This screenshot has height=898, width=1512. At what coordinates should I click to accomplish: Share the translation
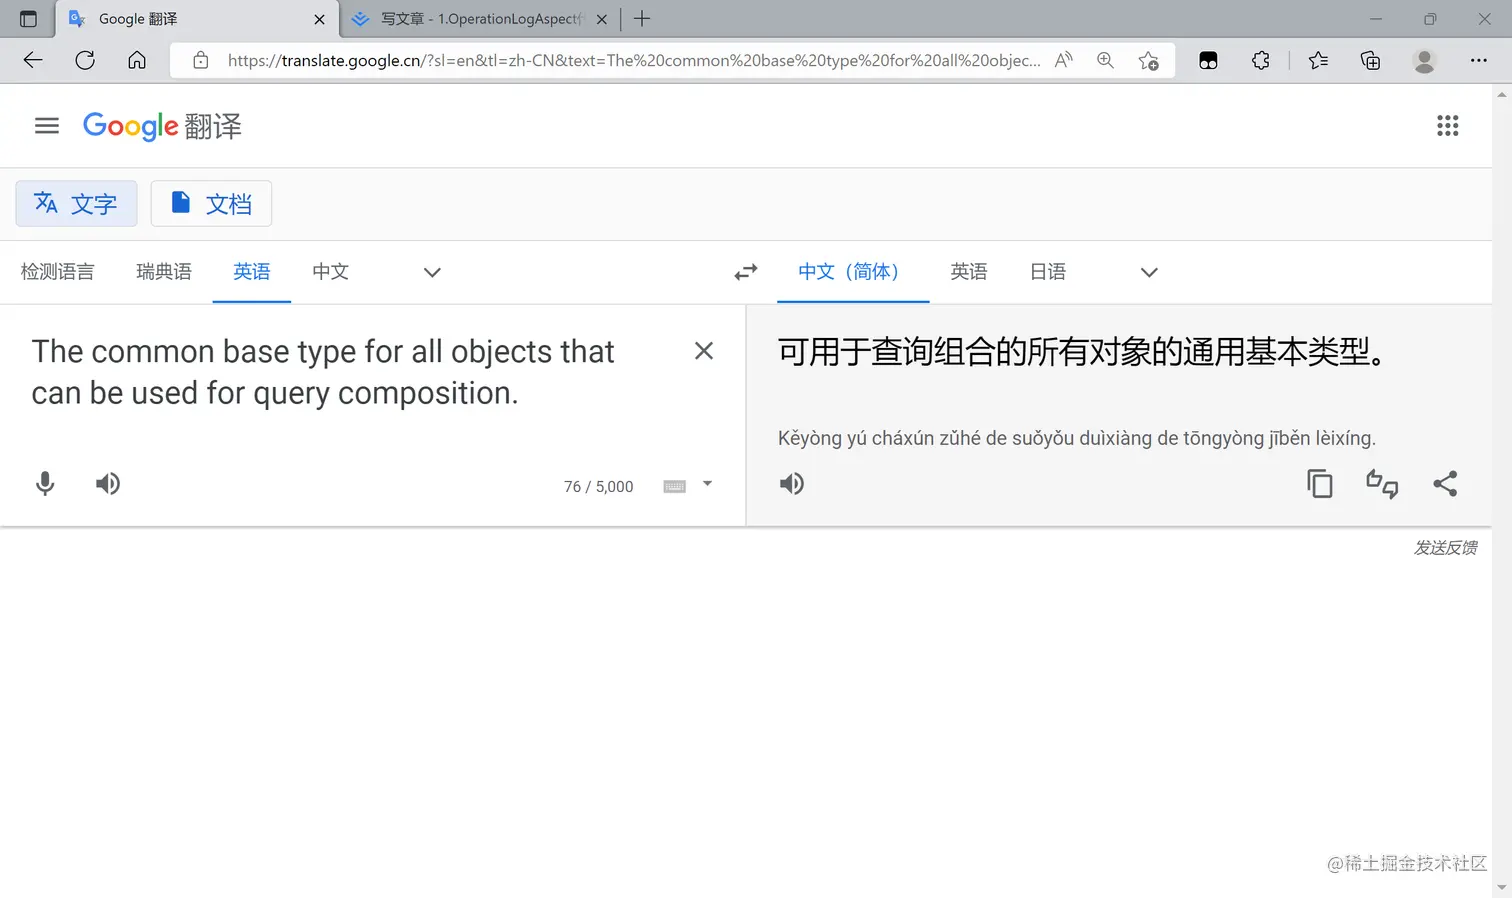tap(1445, 484)
